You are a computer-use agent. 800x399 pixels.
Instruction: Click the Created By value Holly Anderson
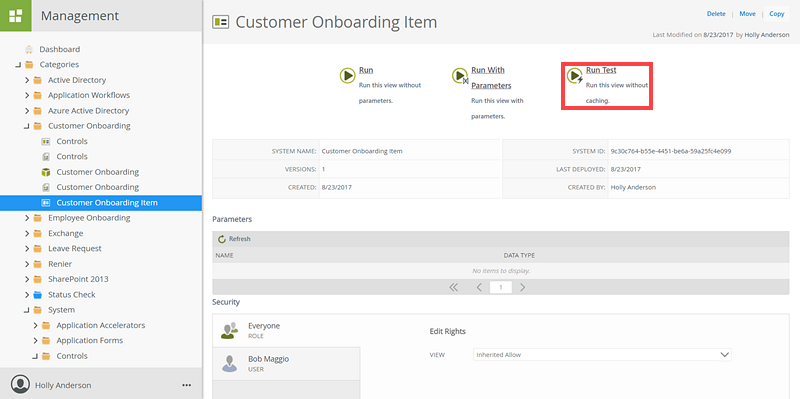(633, 187)
